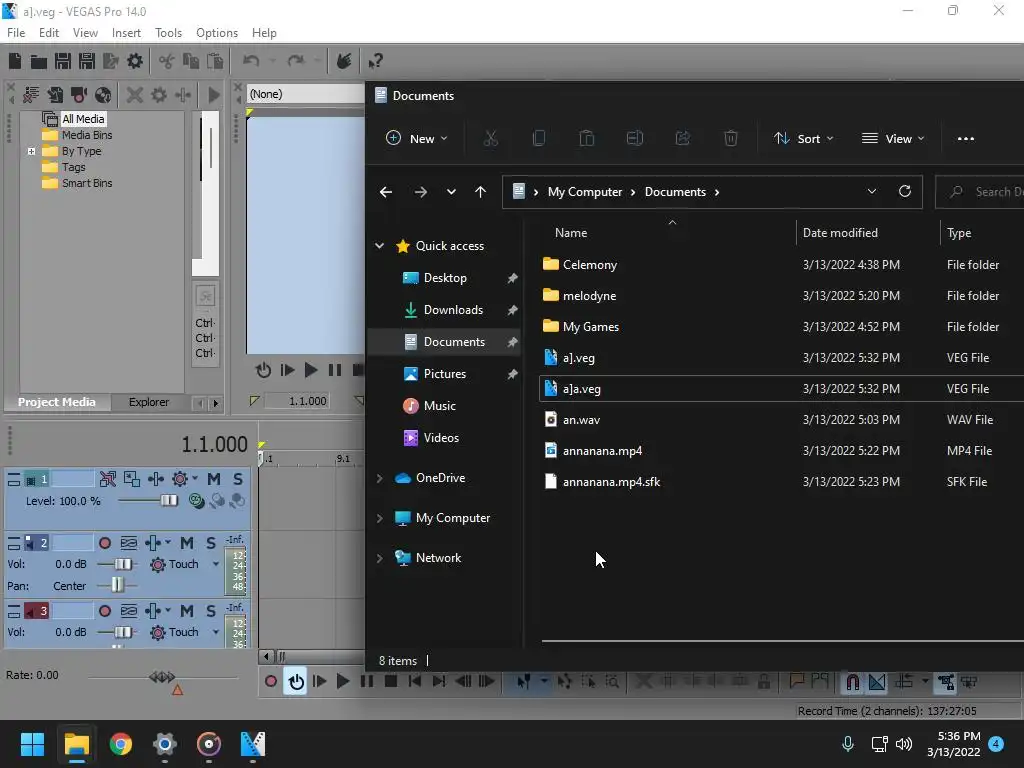Viewport: 1024px width, 768px height.
Task: Mute audio track 3
Action: 187,611
